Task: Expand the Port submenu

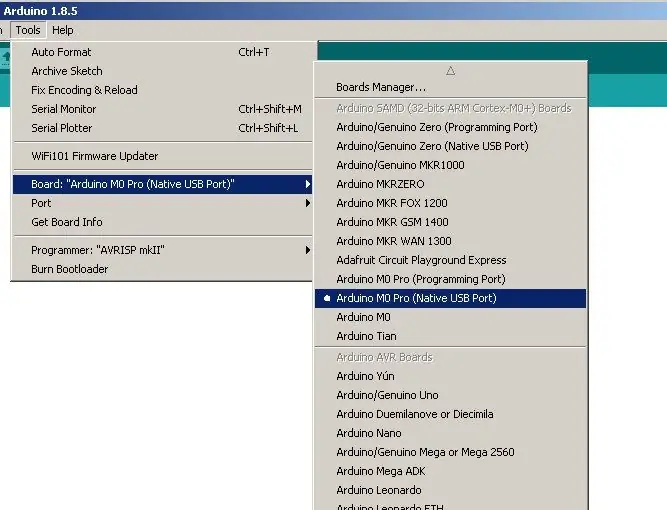Action: (162, 203)
